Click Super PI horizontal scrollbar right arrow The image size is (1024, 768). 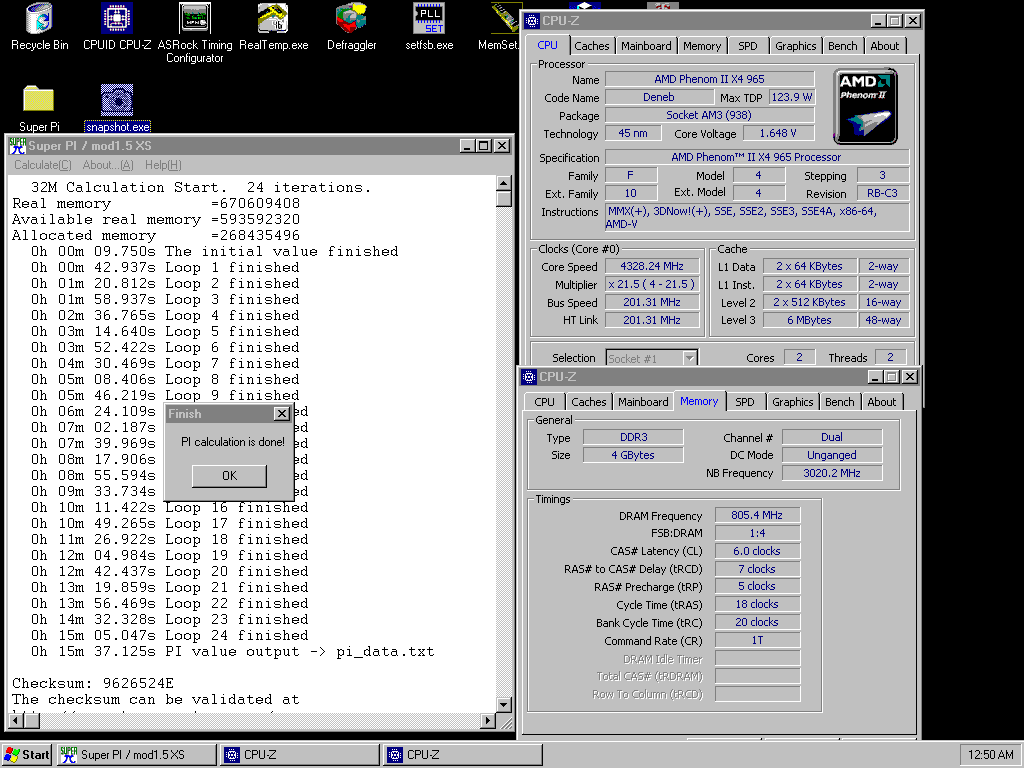click(487, 721)
